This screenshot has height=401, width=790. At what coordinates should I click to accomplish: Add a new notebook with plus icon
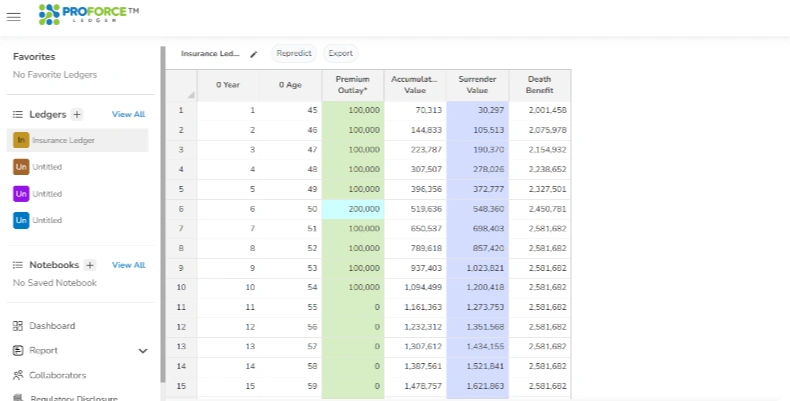click(90, 265)
